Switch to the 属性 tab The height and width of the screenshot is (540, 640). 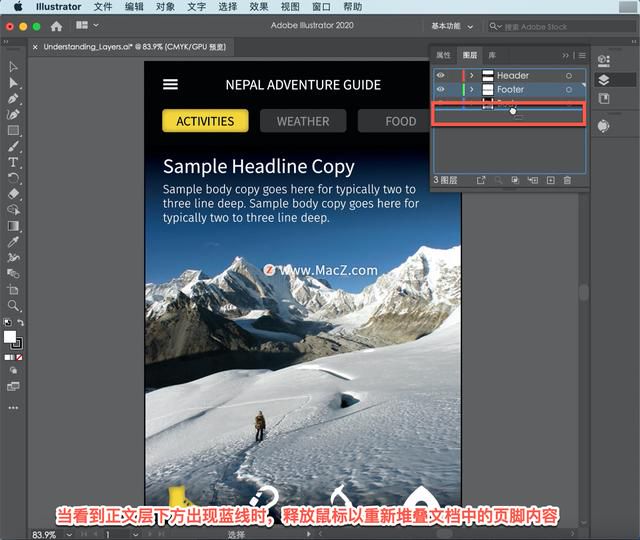point(443,55)
